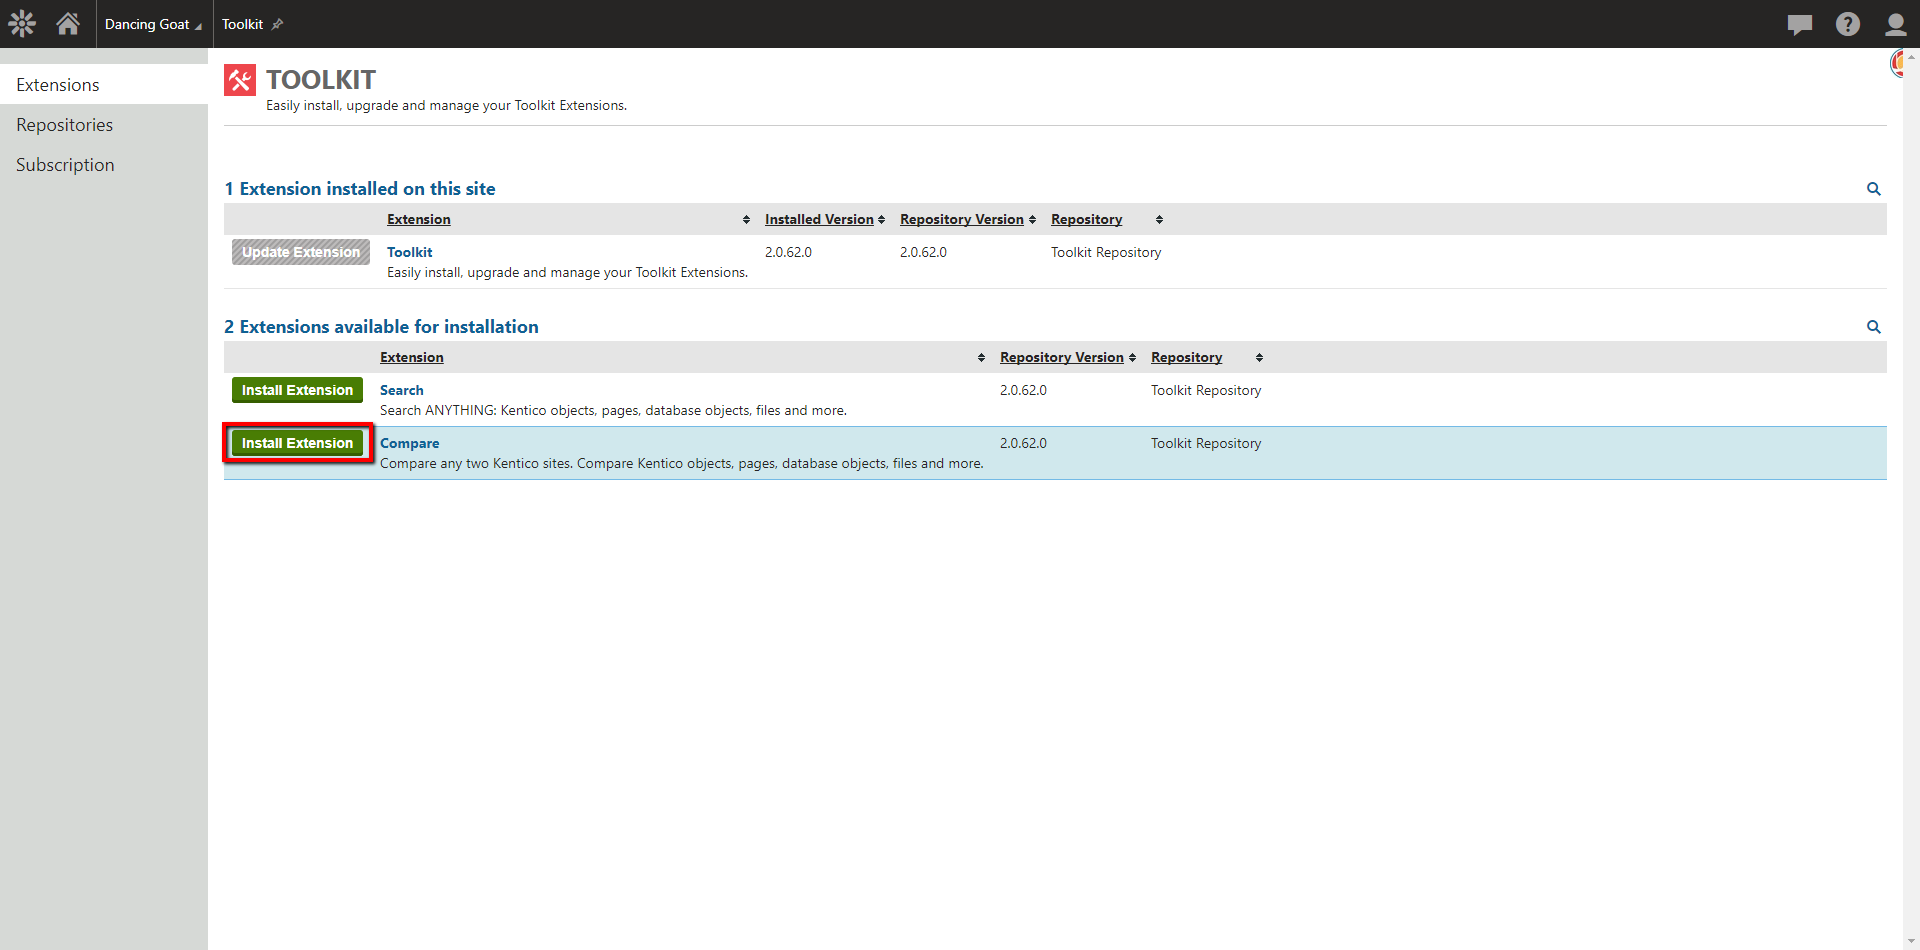
Task: Sort available table by Extension column
Action: click(x=412, y=357)
